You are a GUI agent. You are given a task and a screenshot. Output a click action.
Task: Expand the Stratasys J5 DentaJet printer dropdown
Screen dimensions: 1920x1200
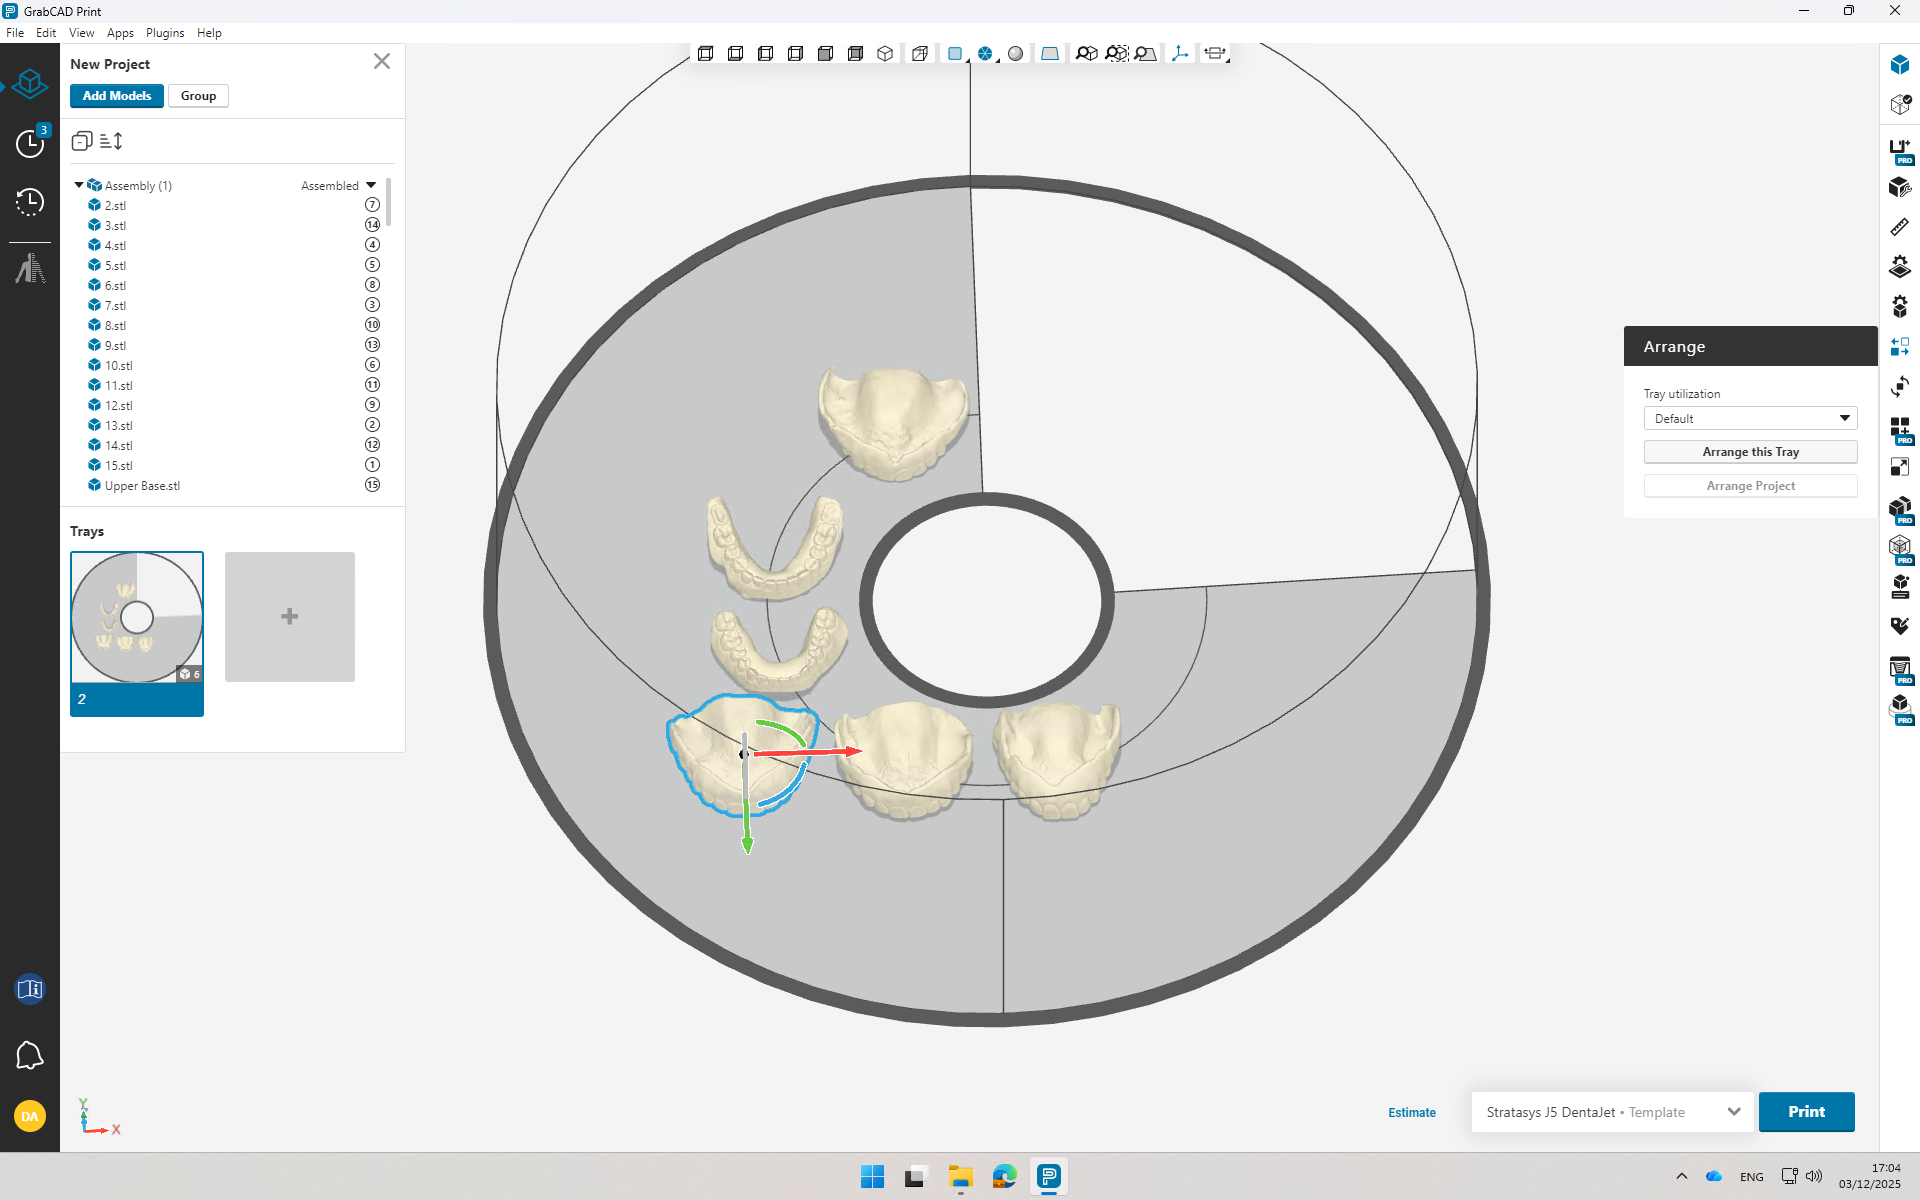(x=1733, y=1112)
